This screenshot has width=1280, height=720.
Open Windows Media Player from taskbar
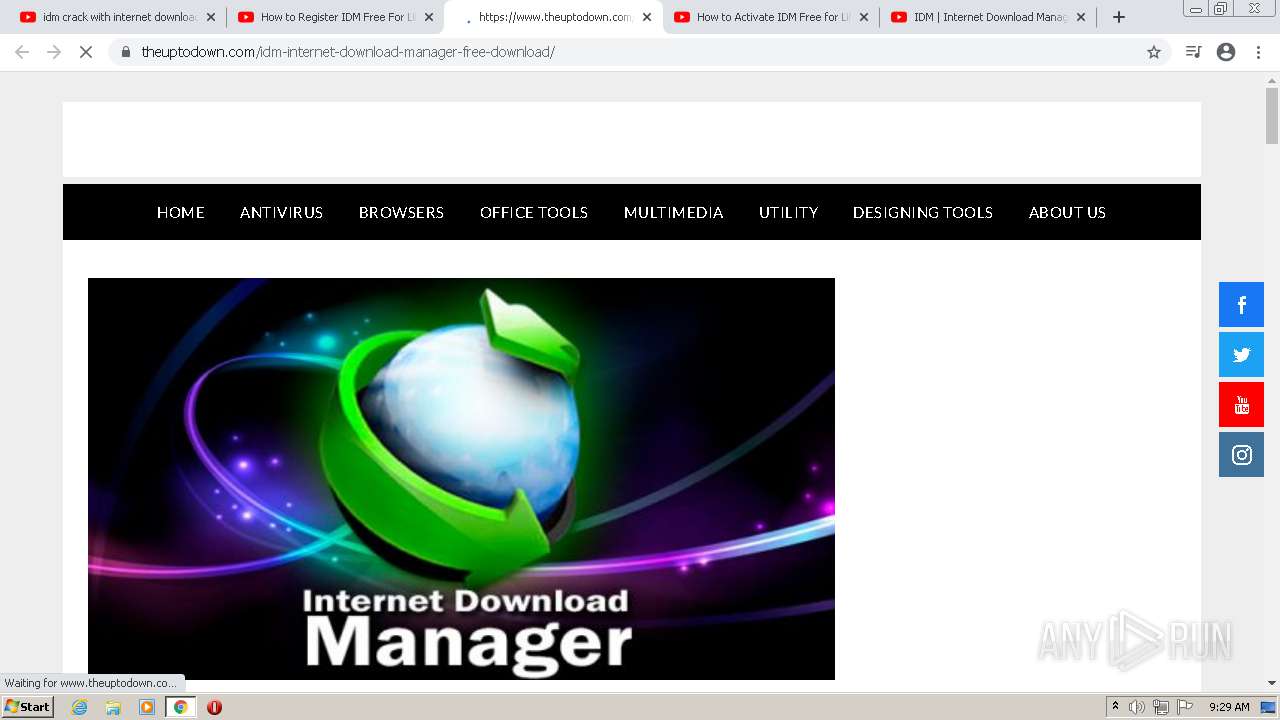point(147,707)
